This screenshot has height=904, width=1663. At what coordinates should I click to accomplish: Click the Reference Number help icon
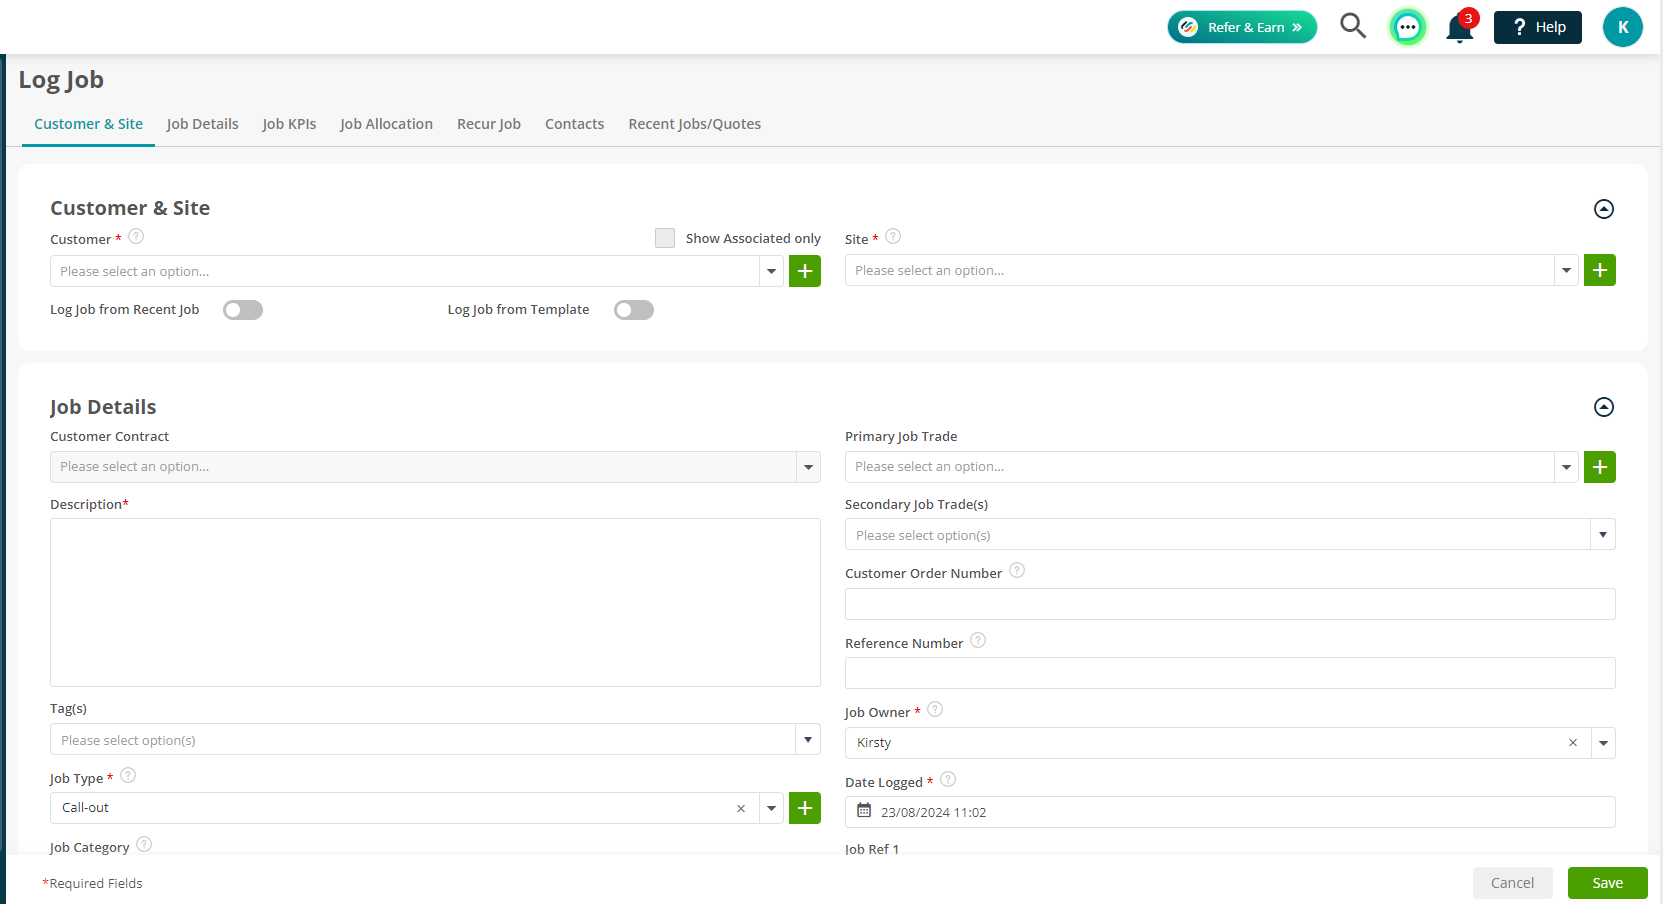click(x=978, y=641)
